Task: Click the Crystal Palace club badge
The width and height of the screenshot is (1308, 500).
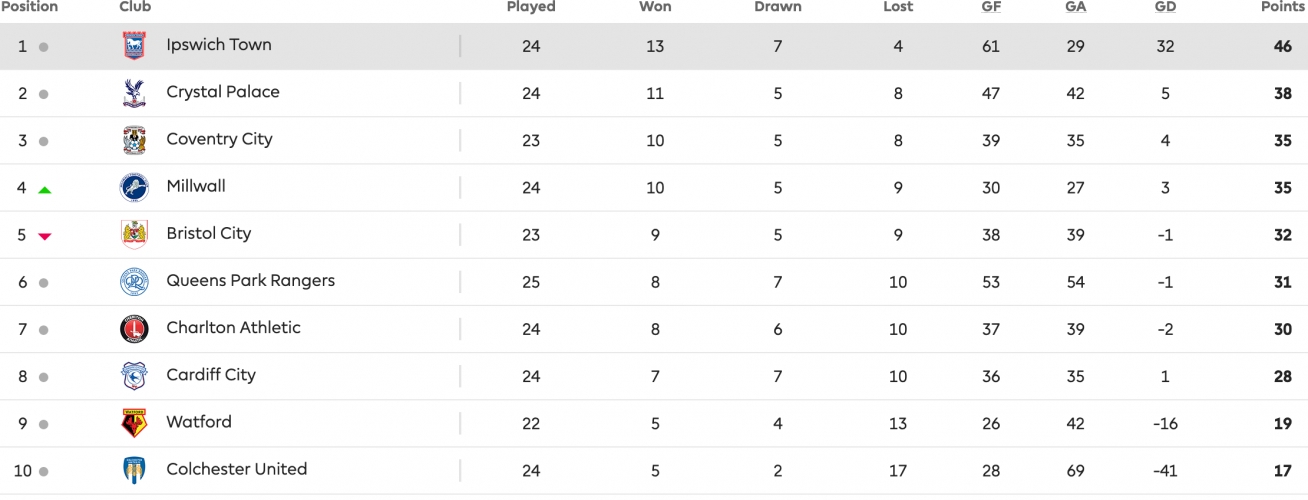Action: [134, 93]
